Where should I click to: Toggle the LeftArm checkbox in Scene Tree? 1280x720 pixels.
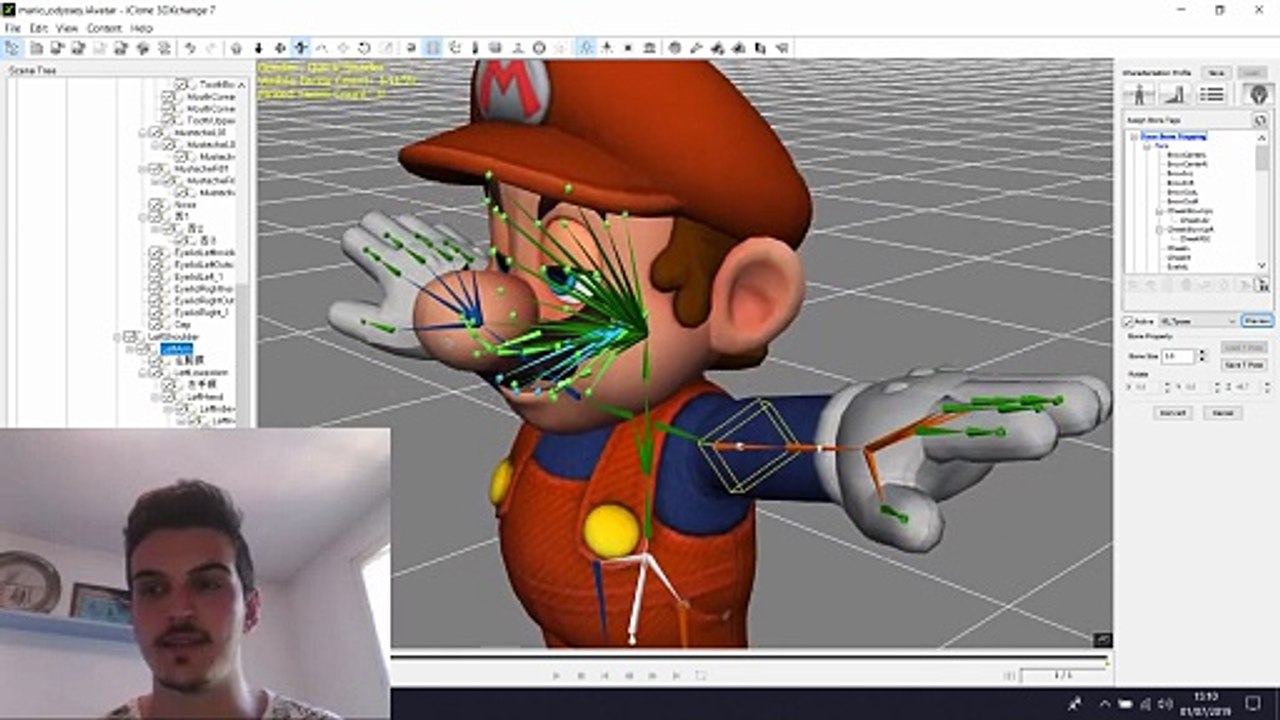pos(143,349)
